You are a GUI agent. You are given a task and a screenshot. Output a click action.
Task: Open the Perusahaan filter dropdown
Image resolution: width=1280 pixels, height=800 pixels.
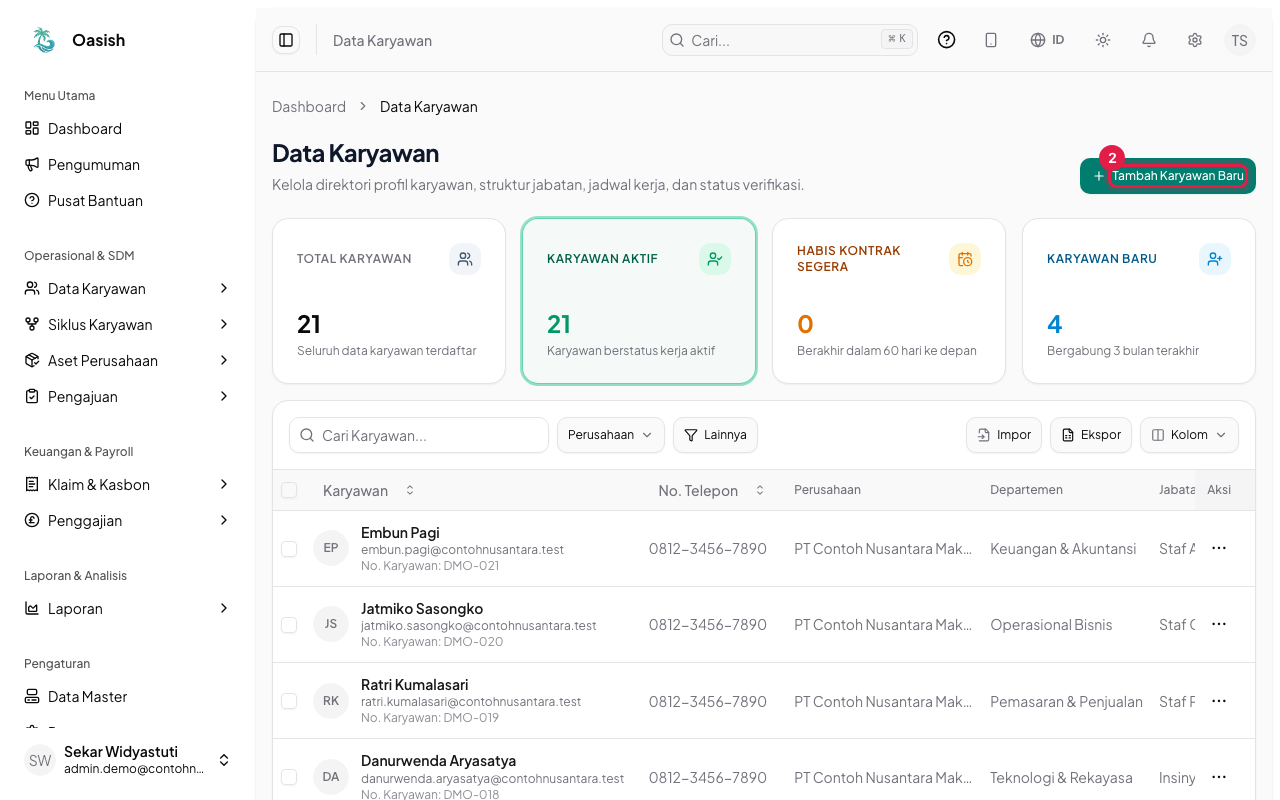611,435
